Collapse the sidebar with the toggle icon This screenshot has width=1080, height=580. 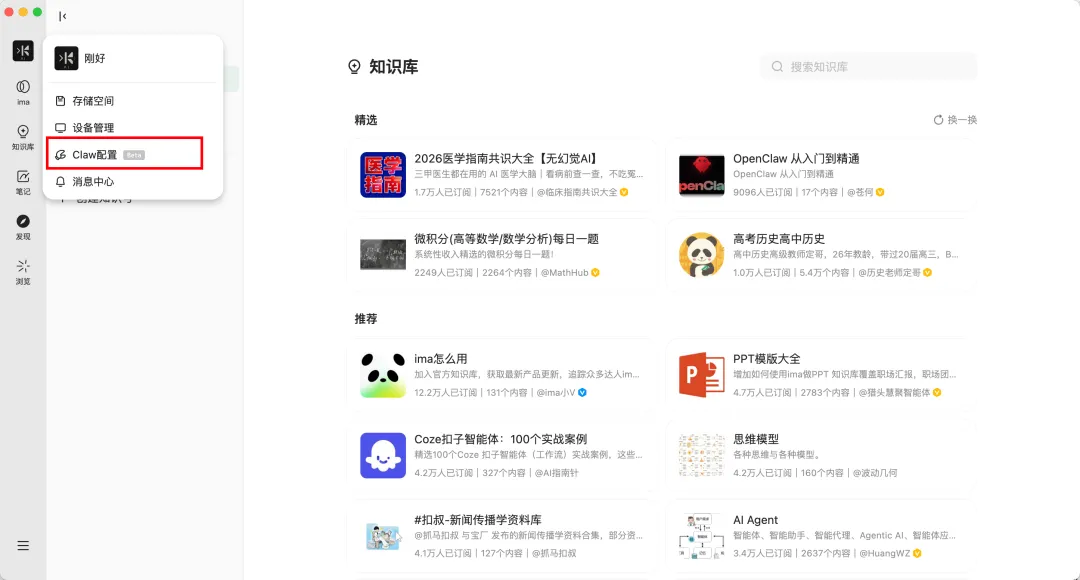[x=63, y=16]
